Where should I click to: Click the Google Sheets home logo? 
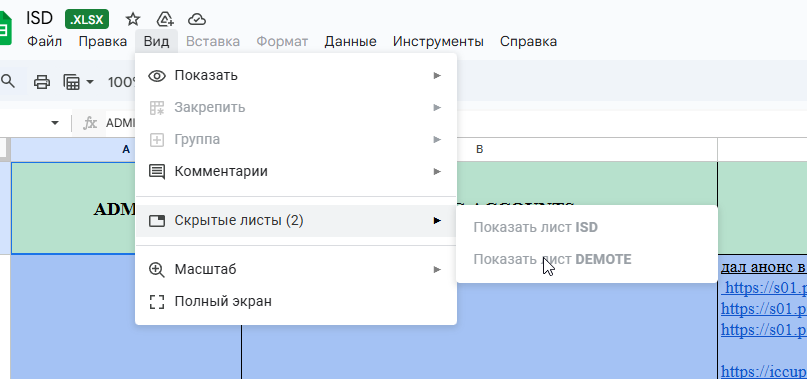[x=4, y=30]
